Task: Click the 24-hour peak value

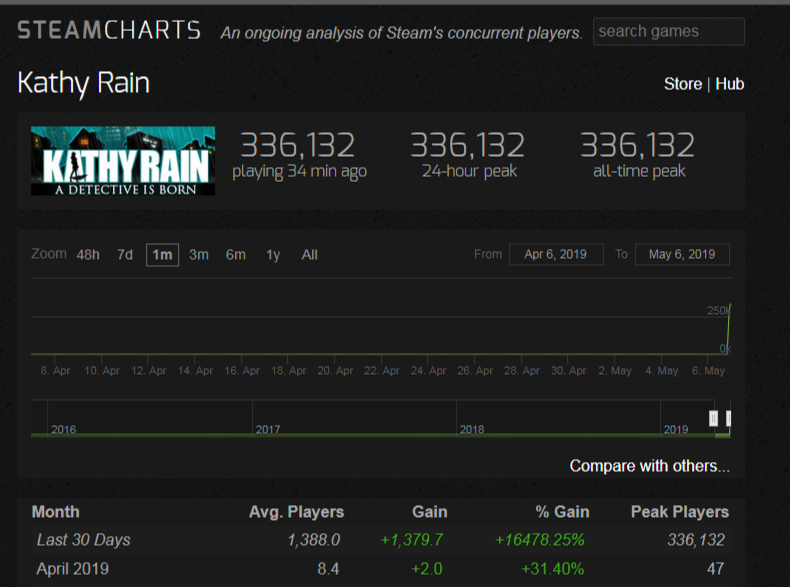Action: pyautogui.click(x=468, y=145)
